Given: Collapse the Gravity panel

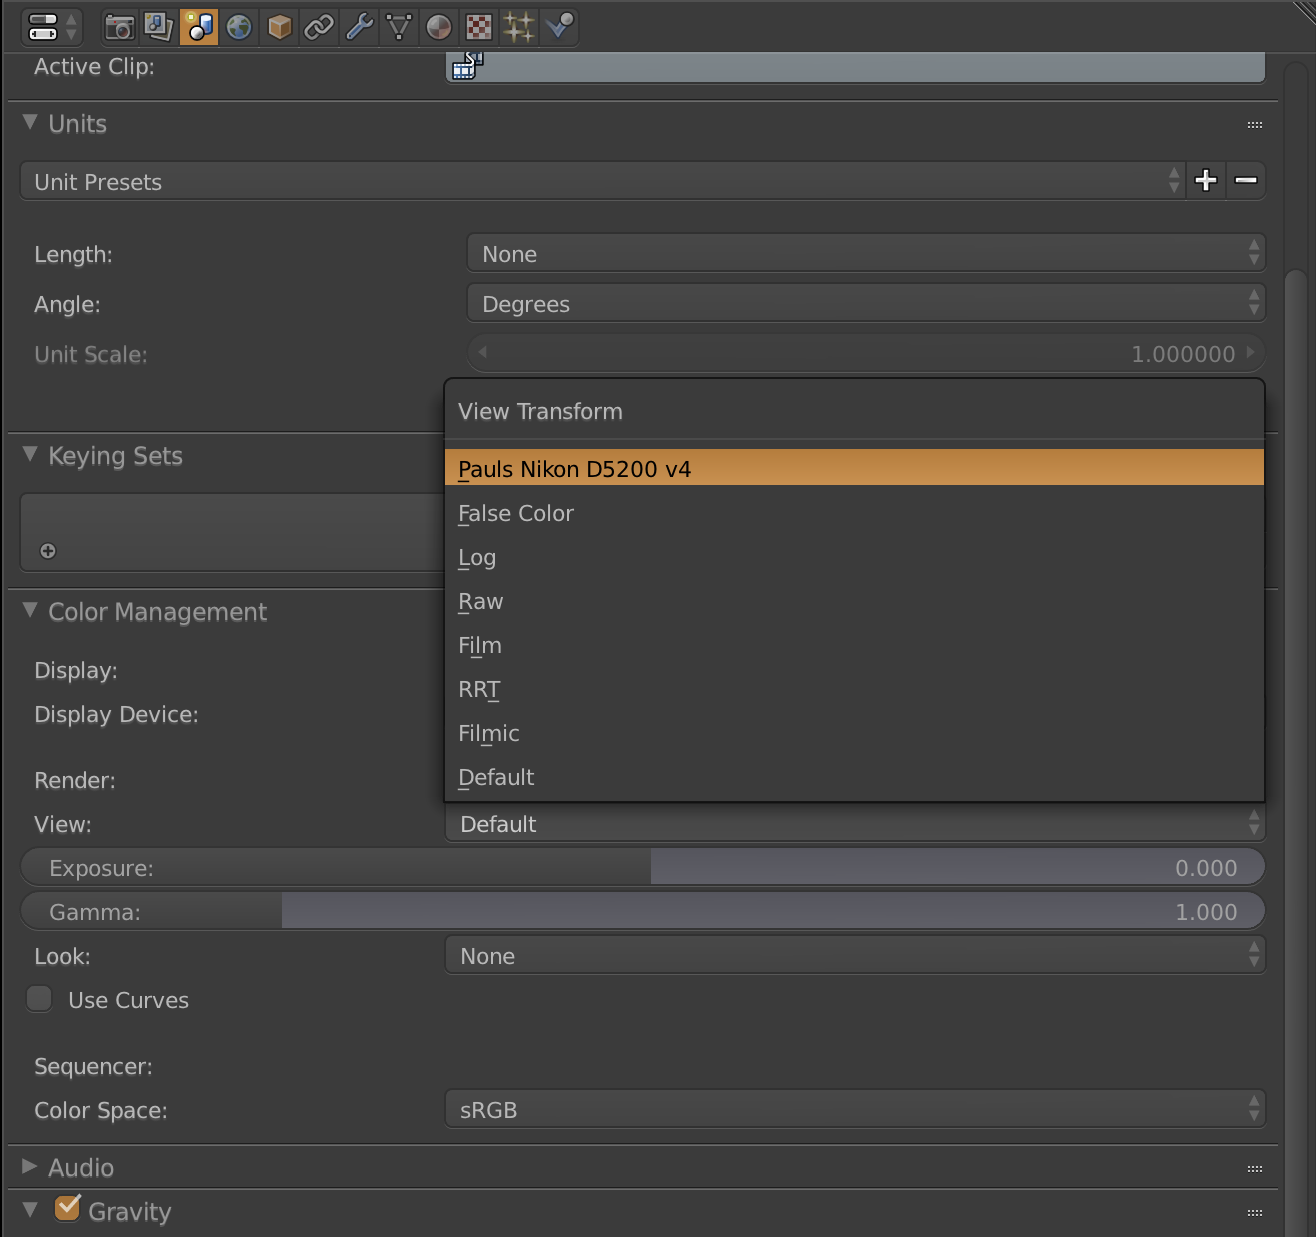Looking at the screenshot, I should click(30, 1210).
